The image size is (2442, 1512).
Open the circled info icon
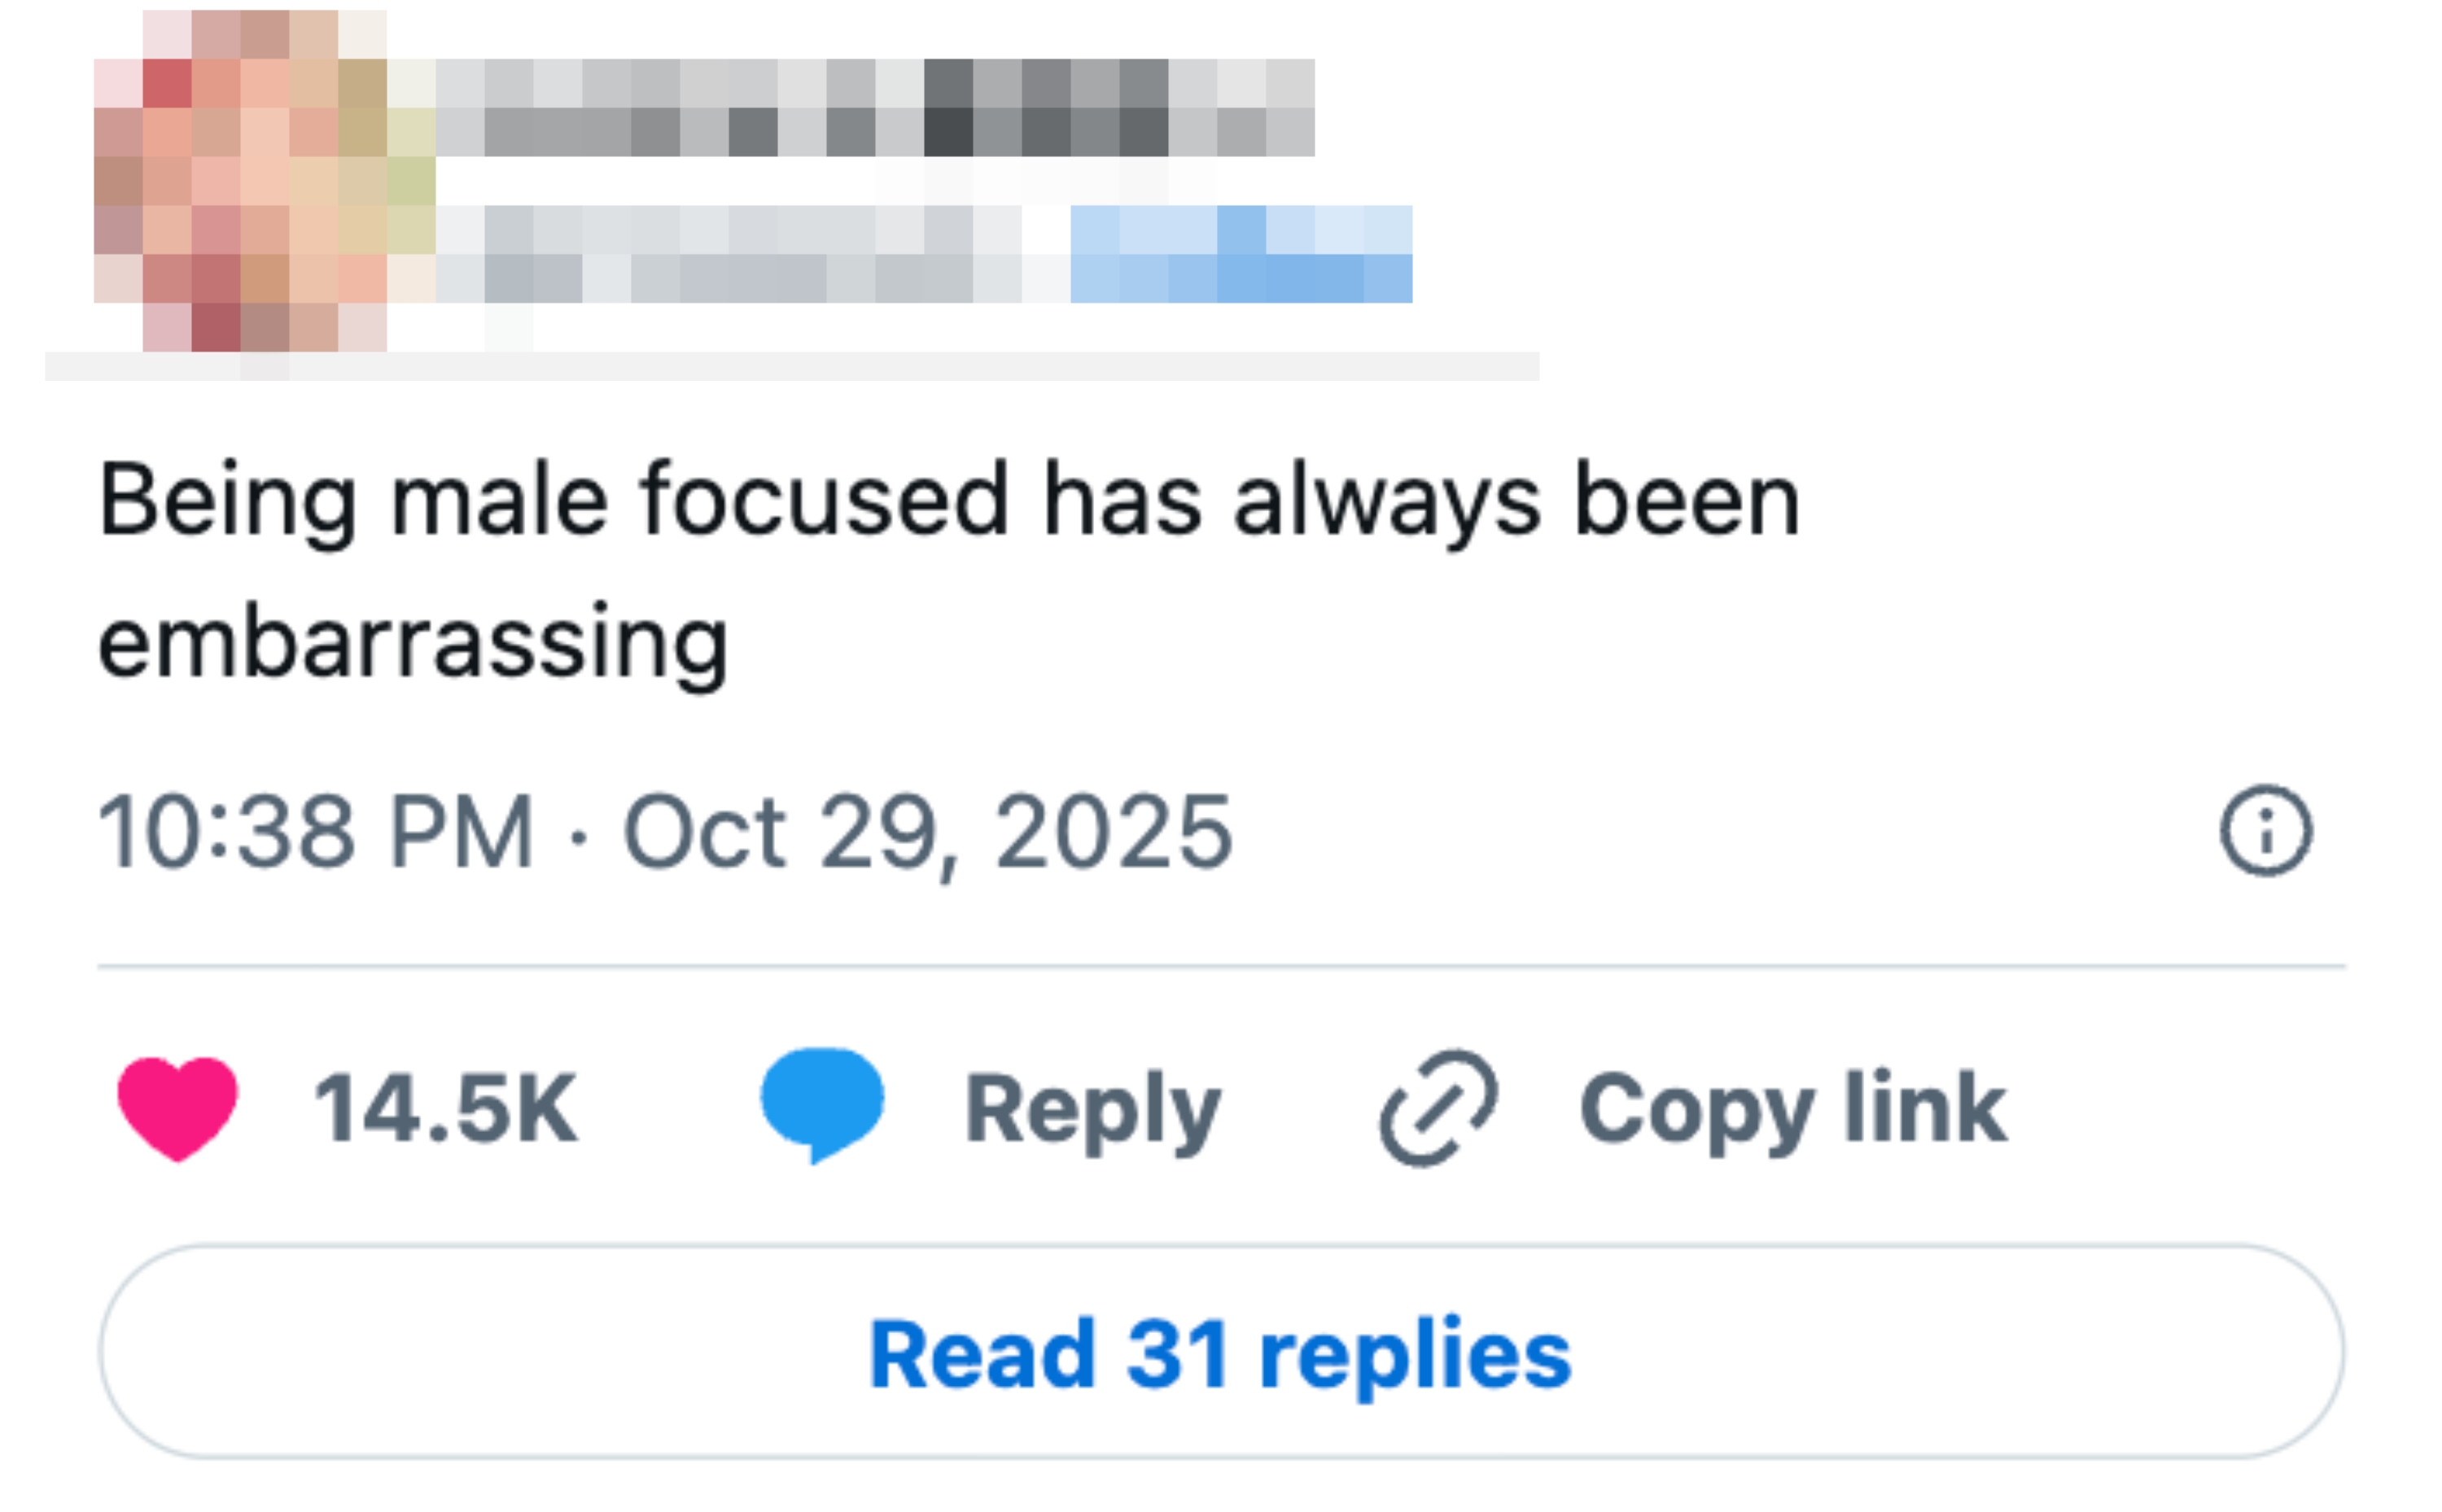[2266, 831]
